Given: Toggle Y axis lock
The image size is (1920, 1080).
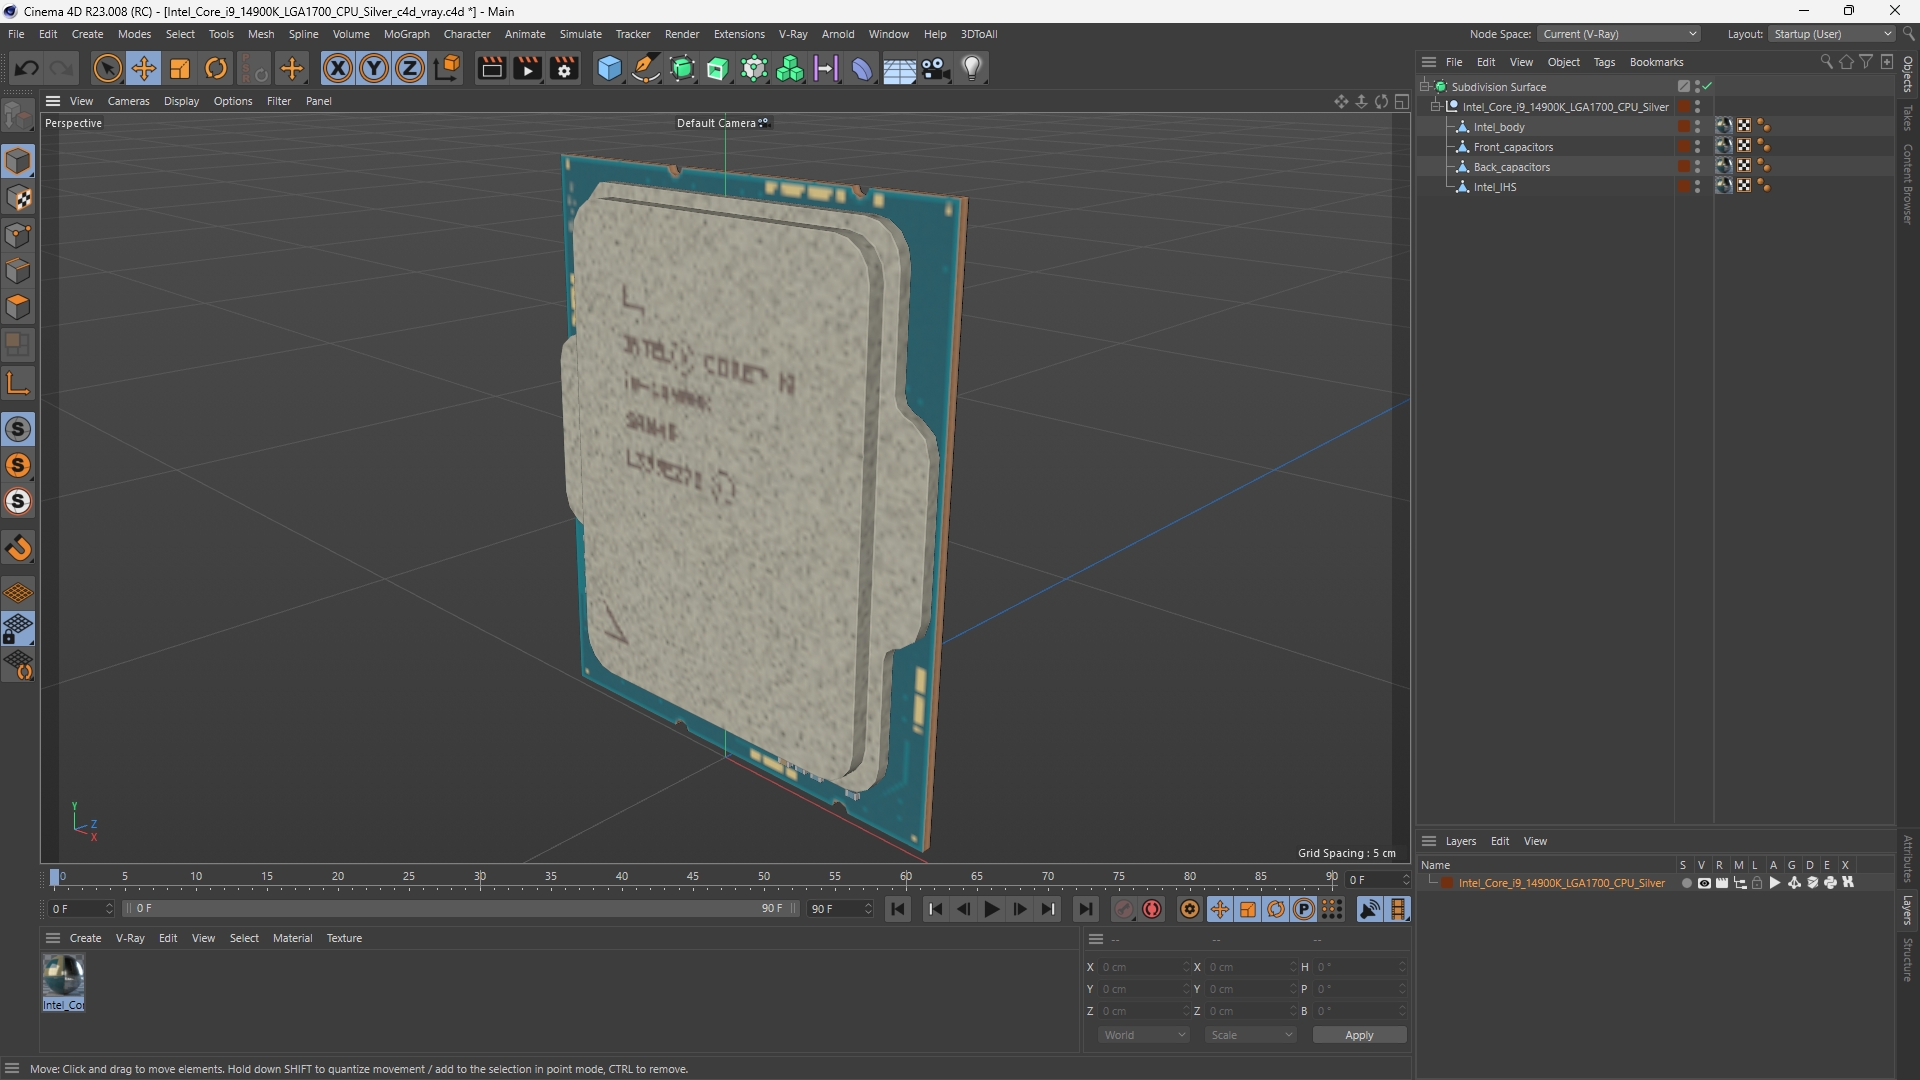Looking at the screenshot, I should pos(374,68).
